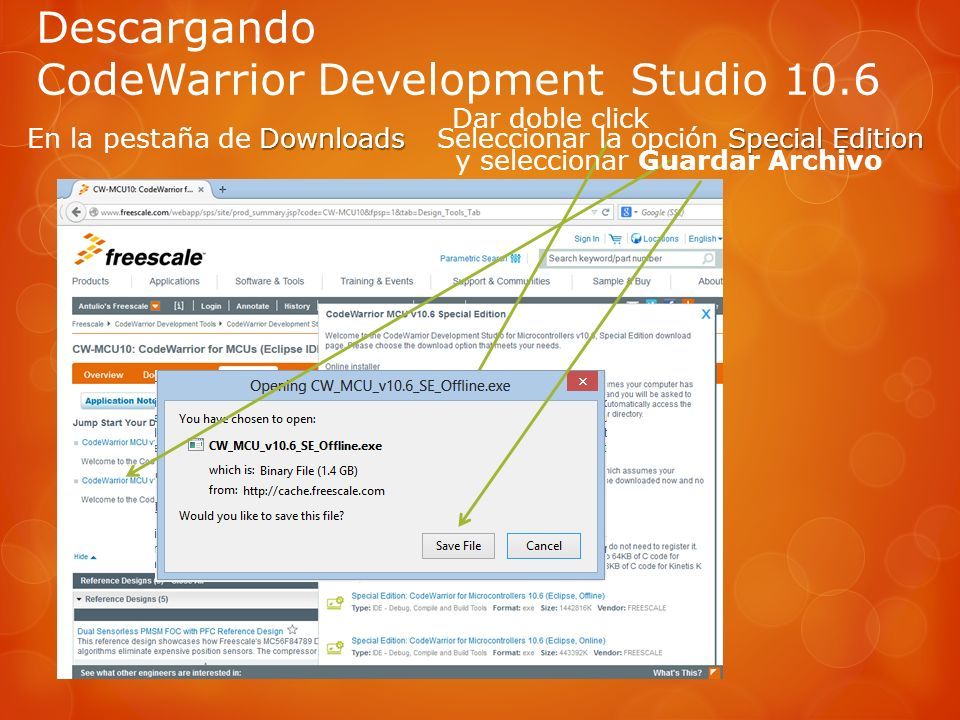Switch to the Overview tab

[x=103, y=375]
